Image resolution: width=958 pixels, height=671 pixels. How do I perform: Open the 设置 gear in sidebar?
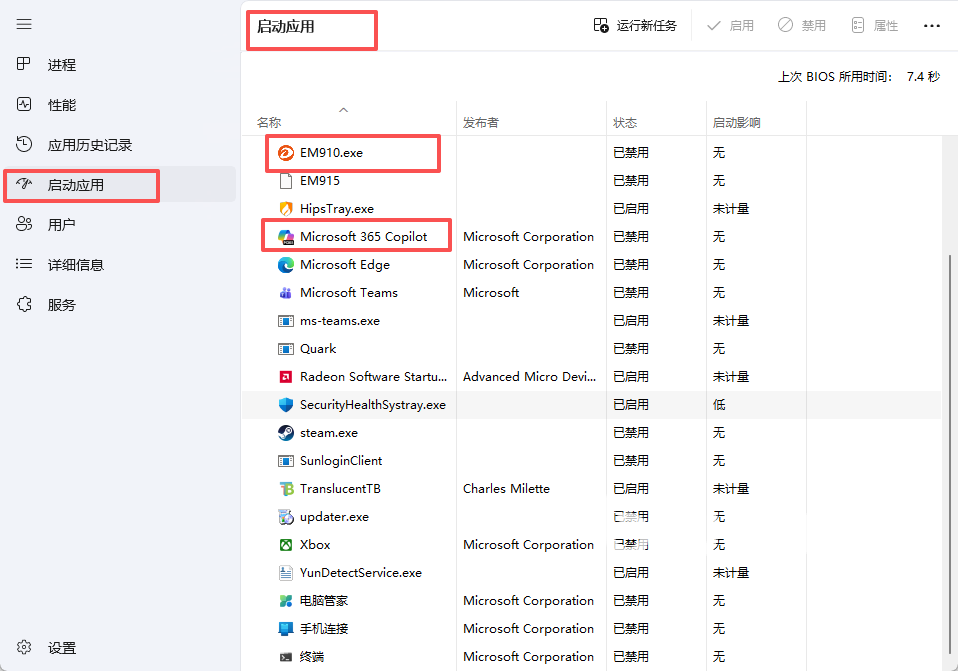(x=24, y=648)
